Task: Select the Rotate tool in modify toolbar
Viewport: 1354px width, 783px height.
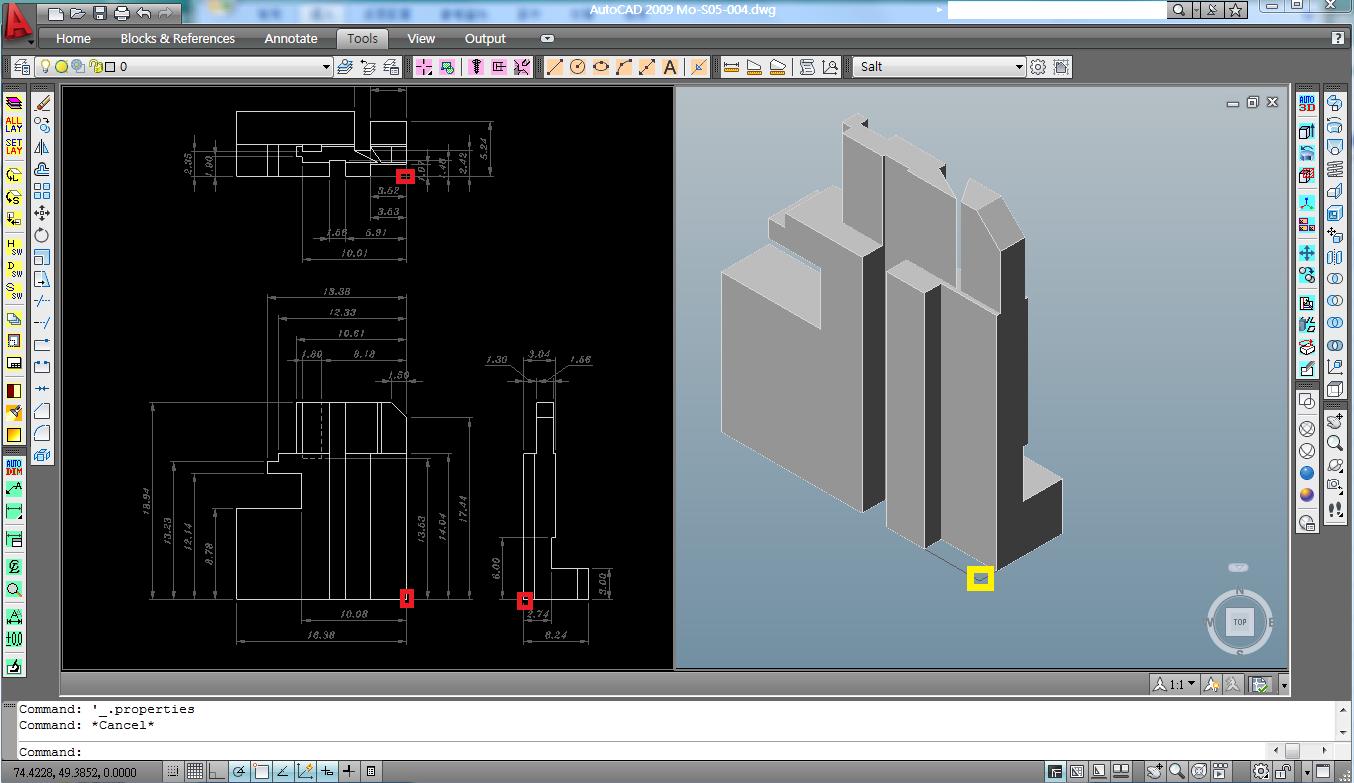Action: point(42,235)
